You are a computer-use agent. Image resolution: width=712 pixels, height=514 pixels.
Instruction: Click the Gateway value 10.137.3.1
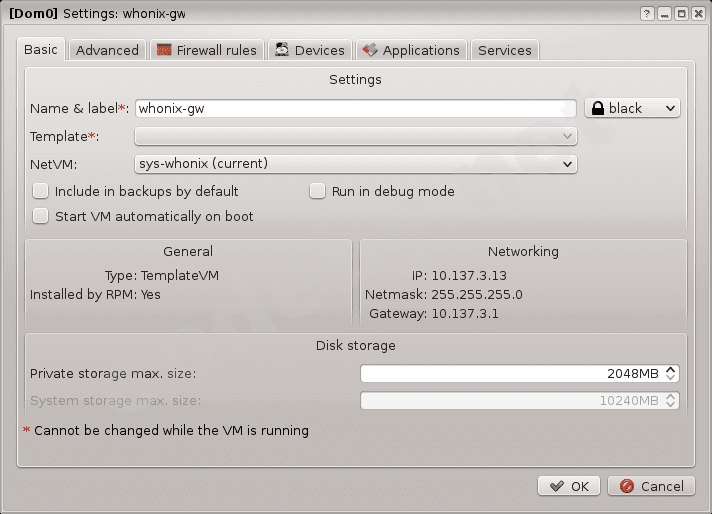[x=465, y=314]
